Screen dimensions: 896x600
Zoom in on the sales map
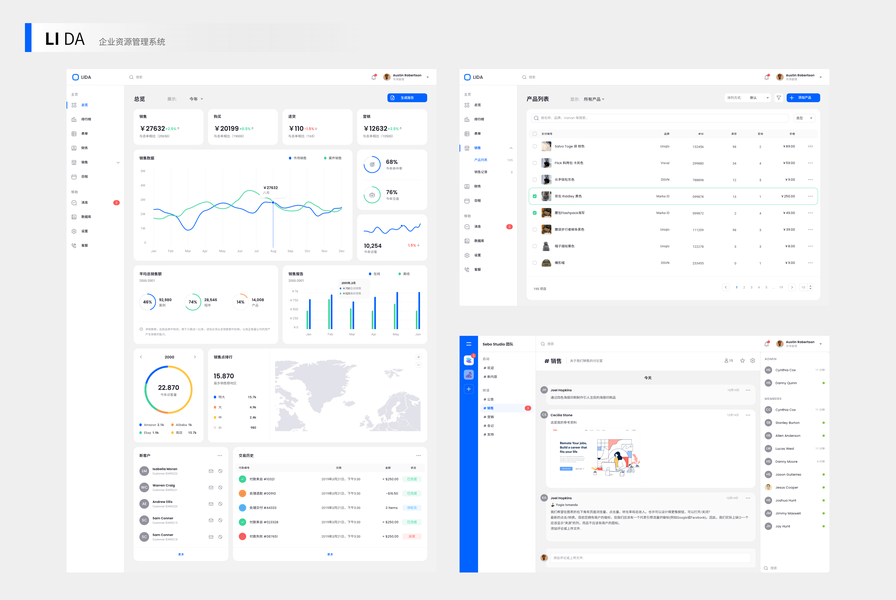pos(418,357)
